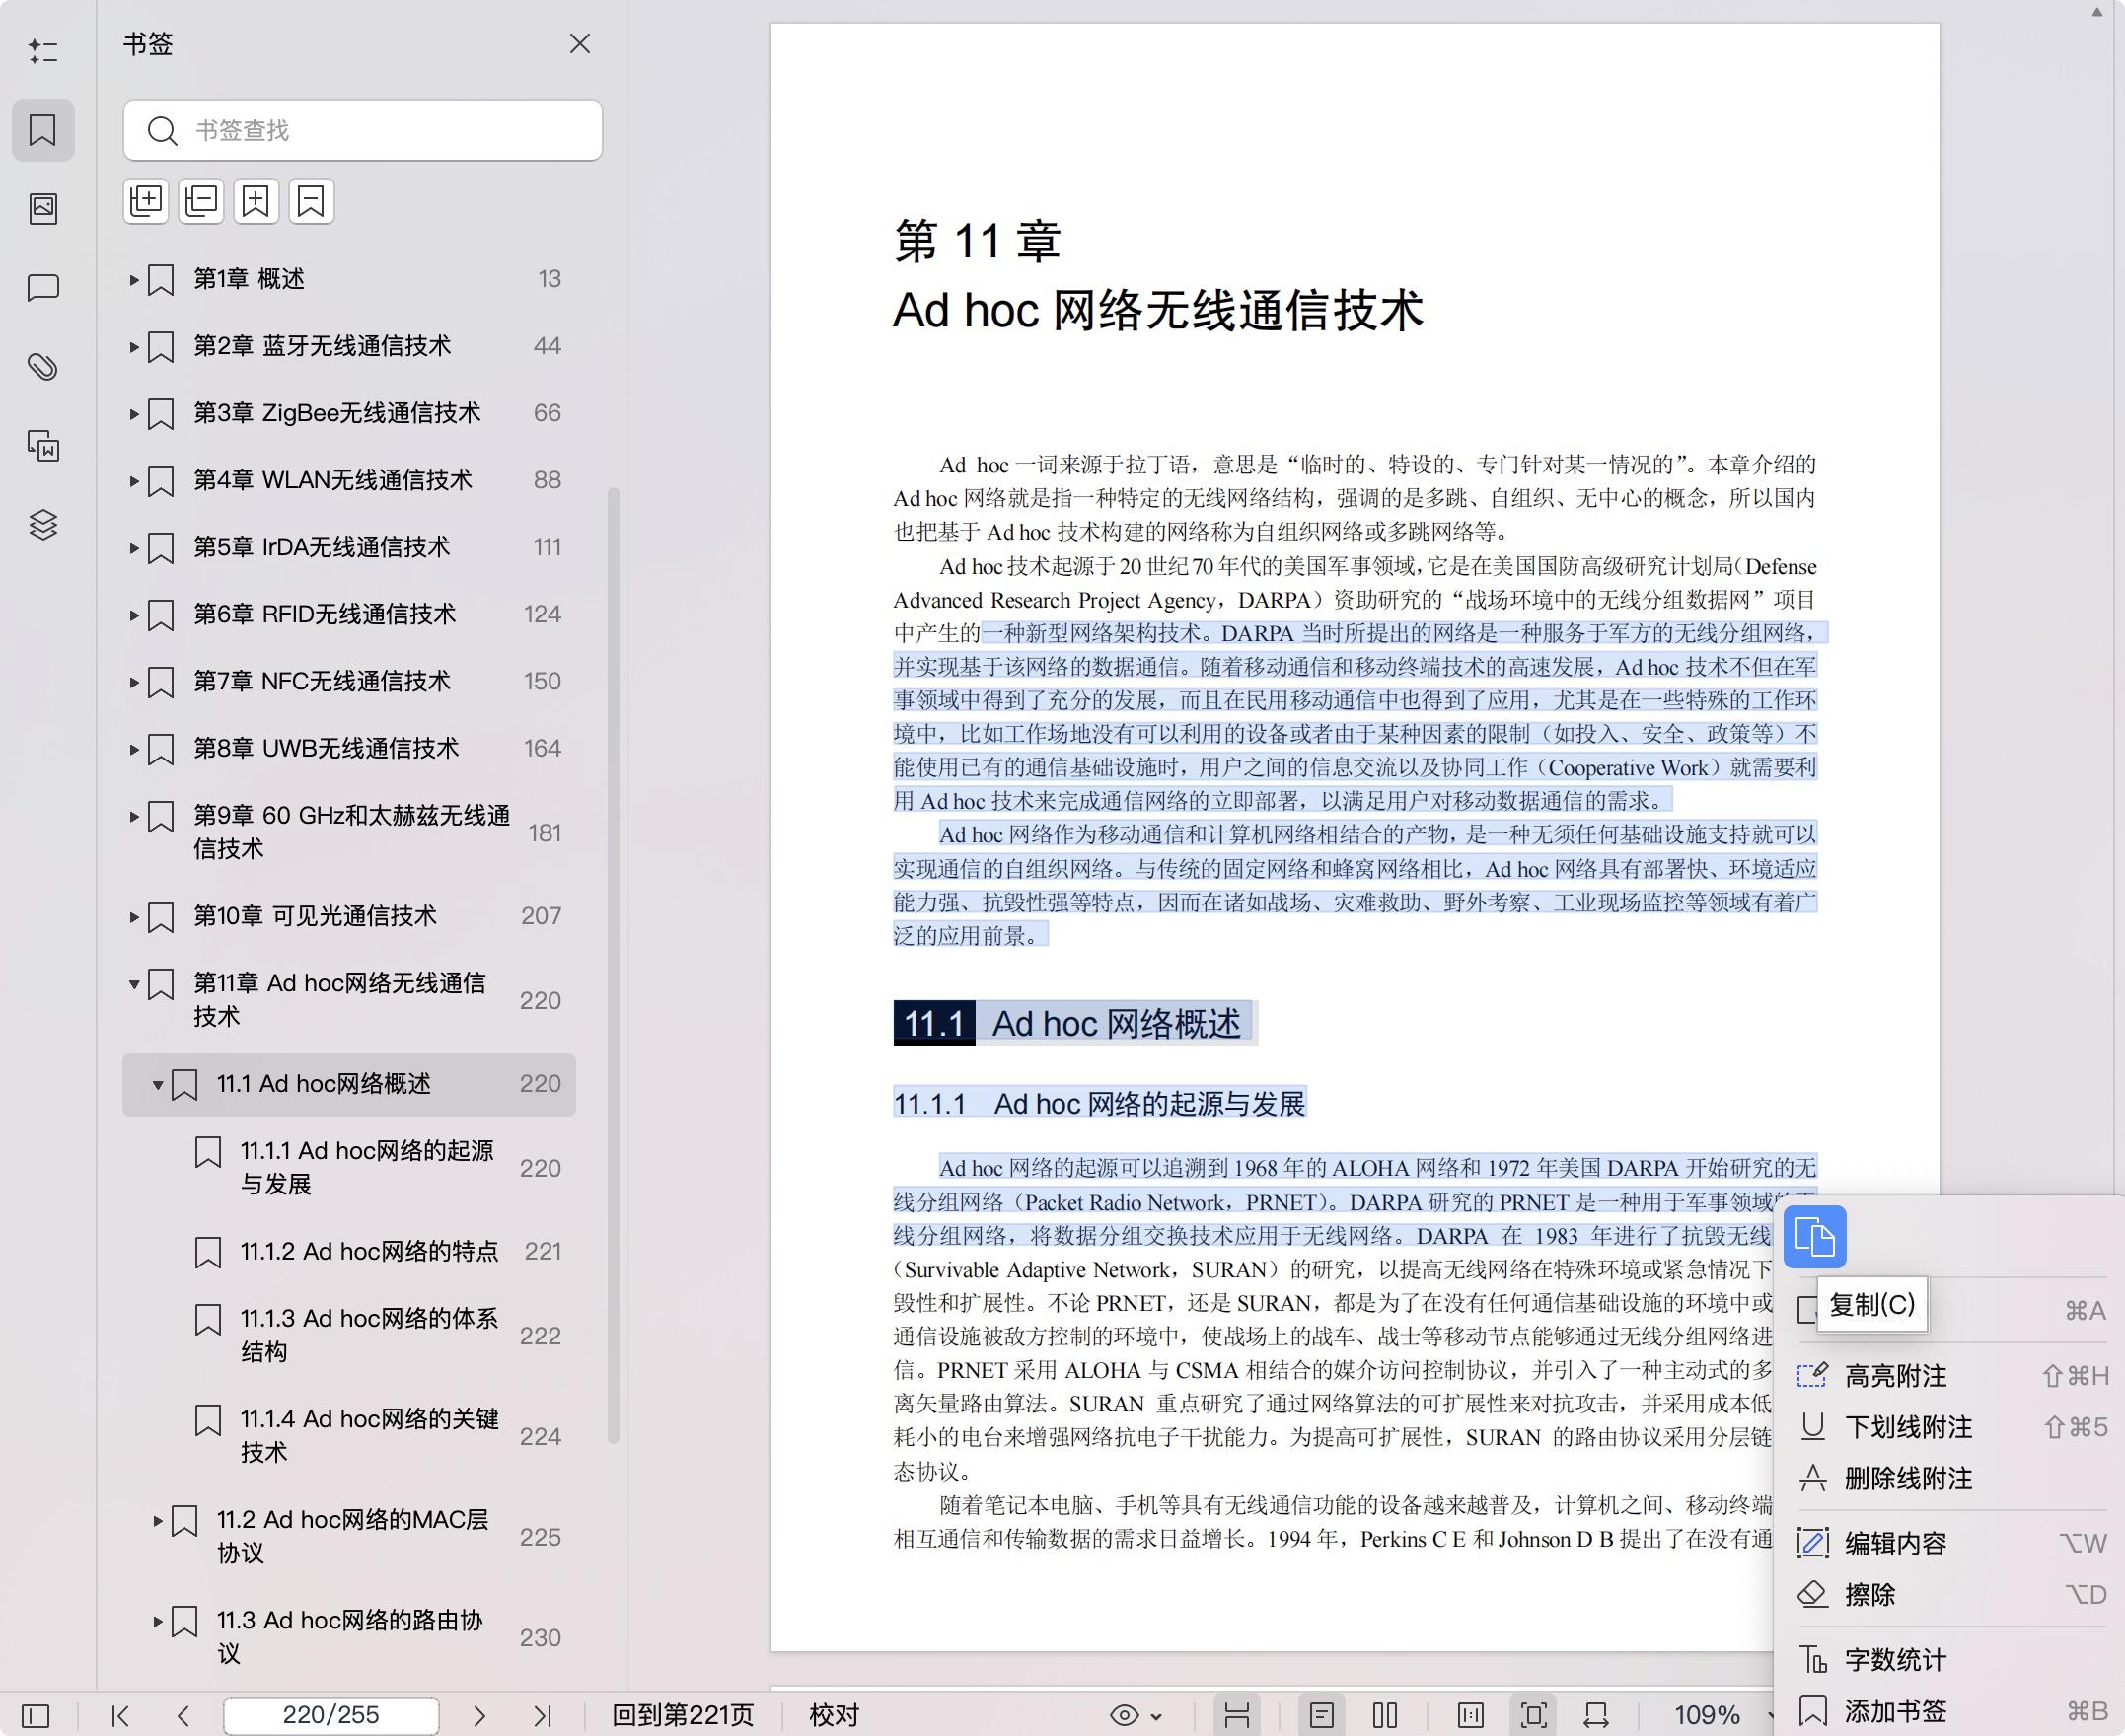The image size is (2125, 1736).
Task: Click the fourth bookmark toolbar icon beside add
Action: pyautogui.click(x=311, y=202)
